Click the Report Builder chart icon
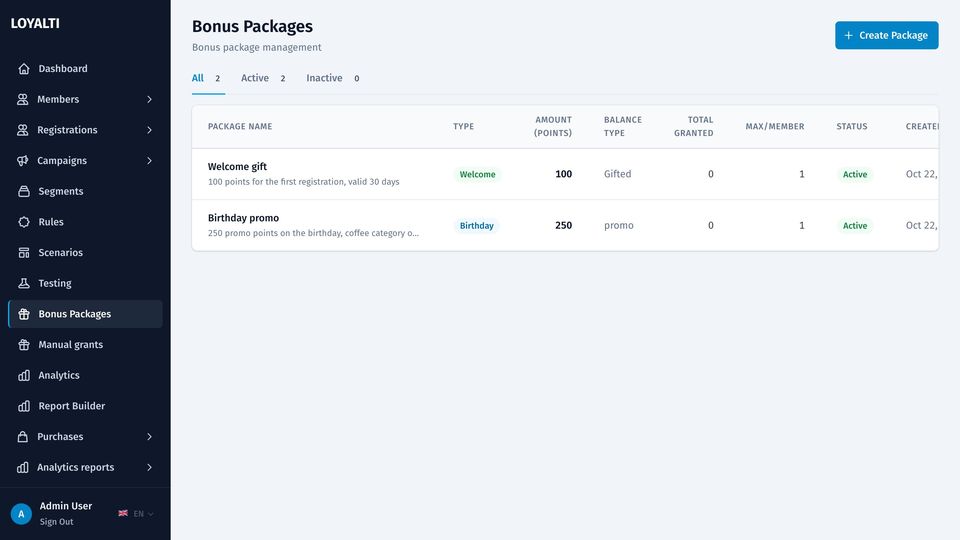 (24, 406)
